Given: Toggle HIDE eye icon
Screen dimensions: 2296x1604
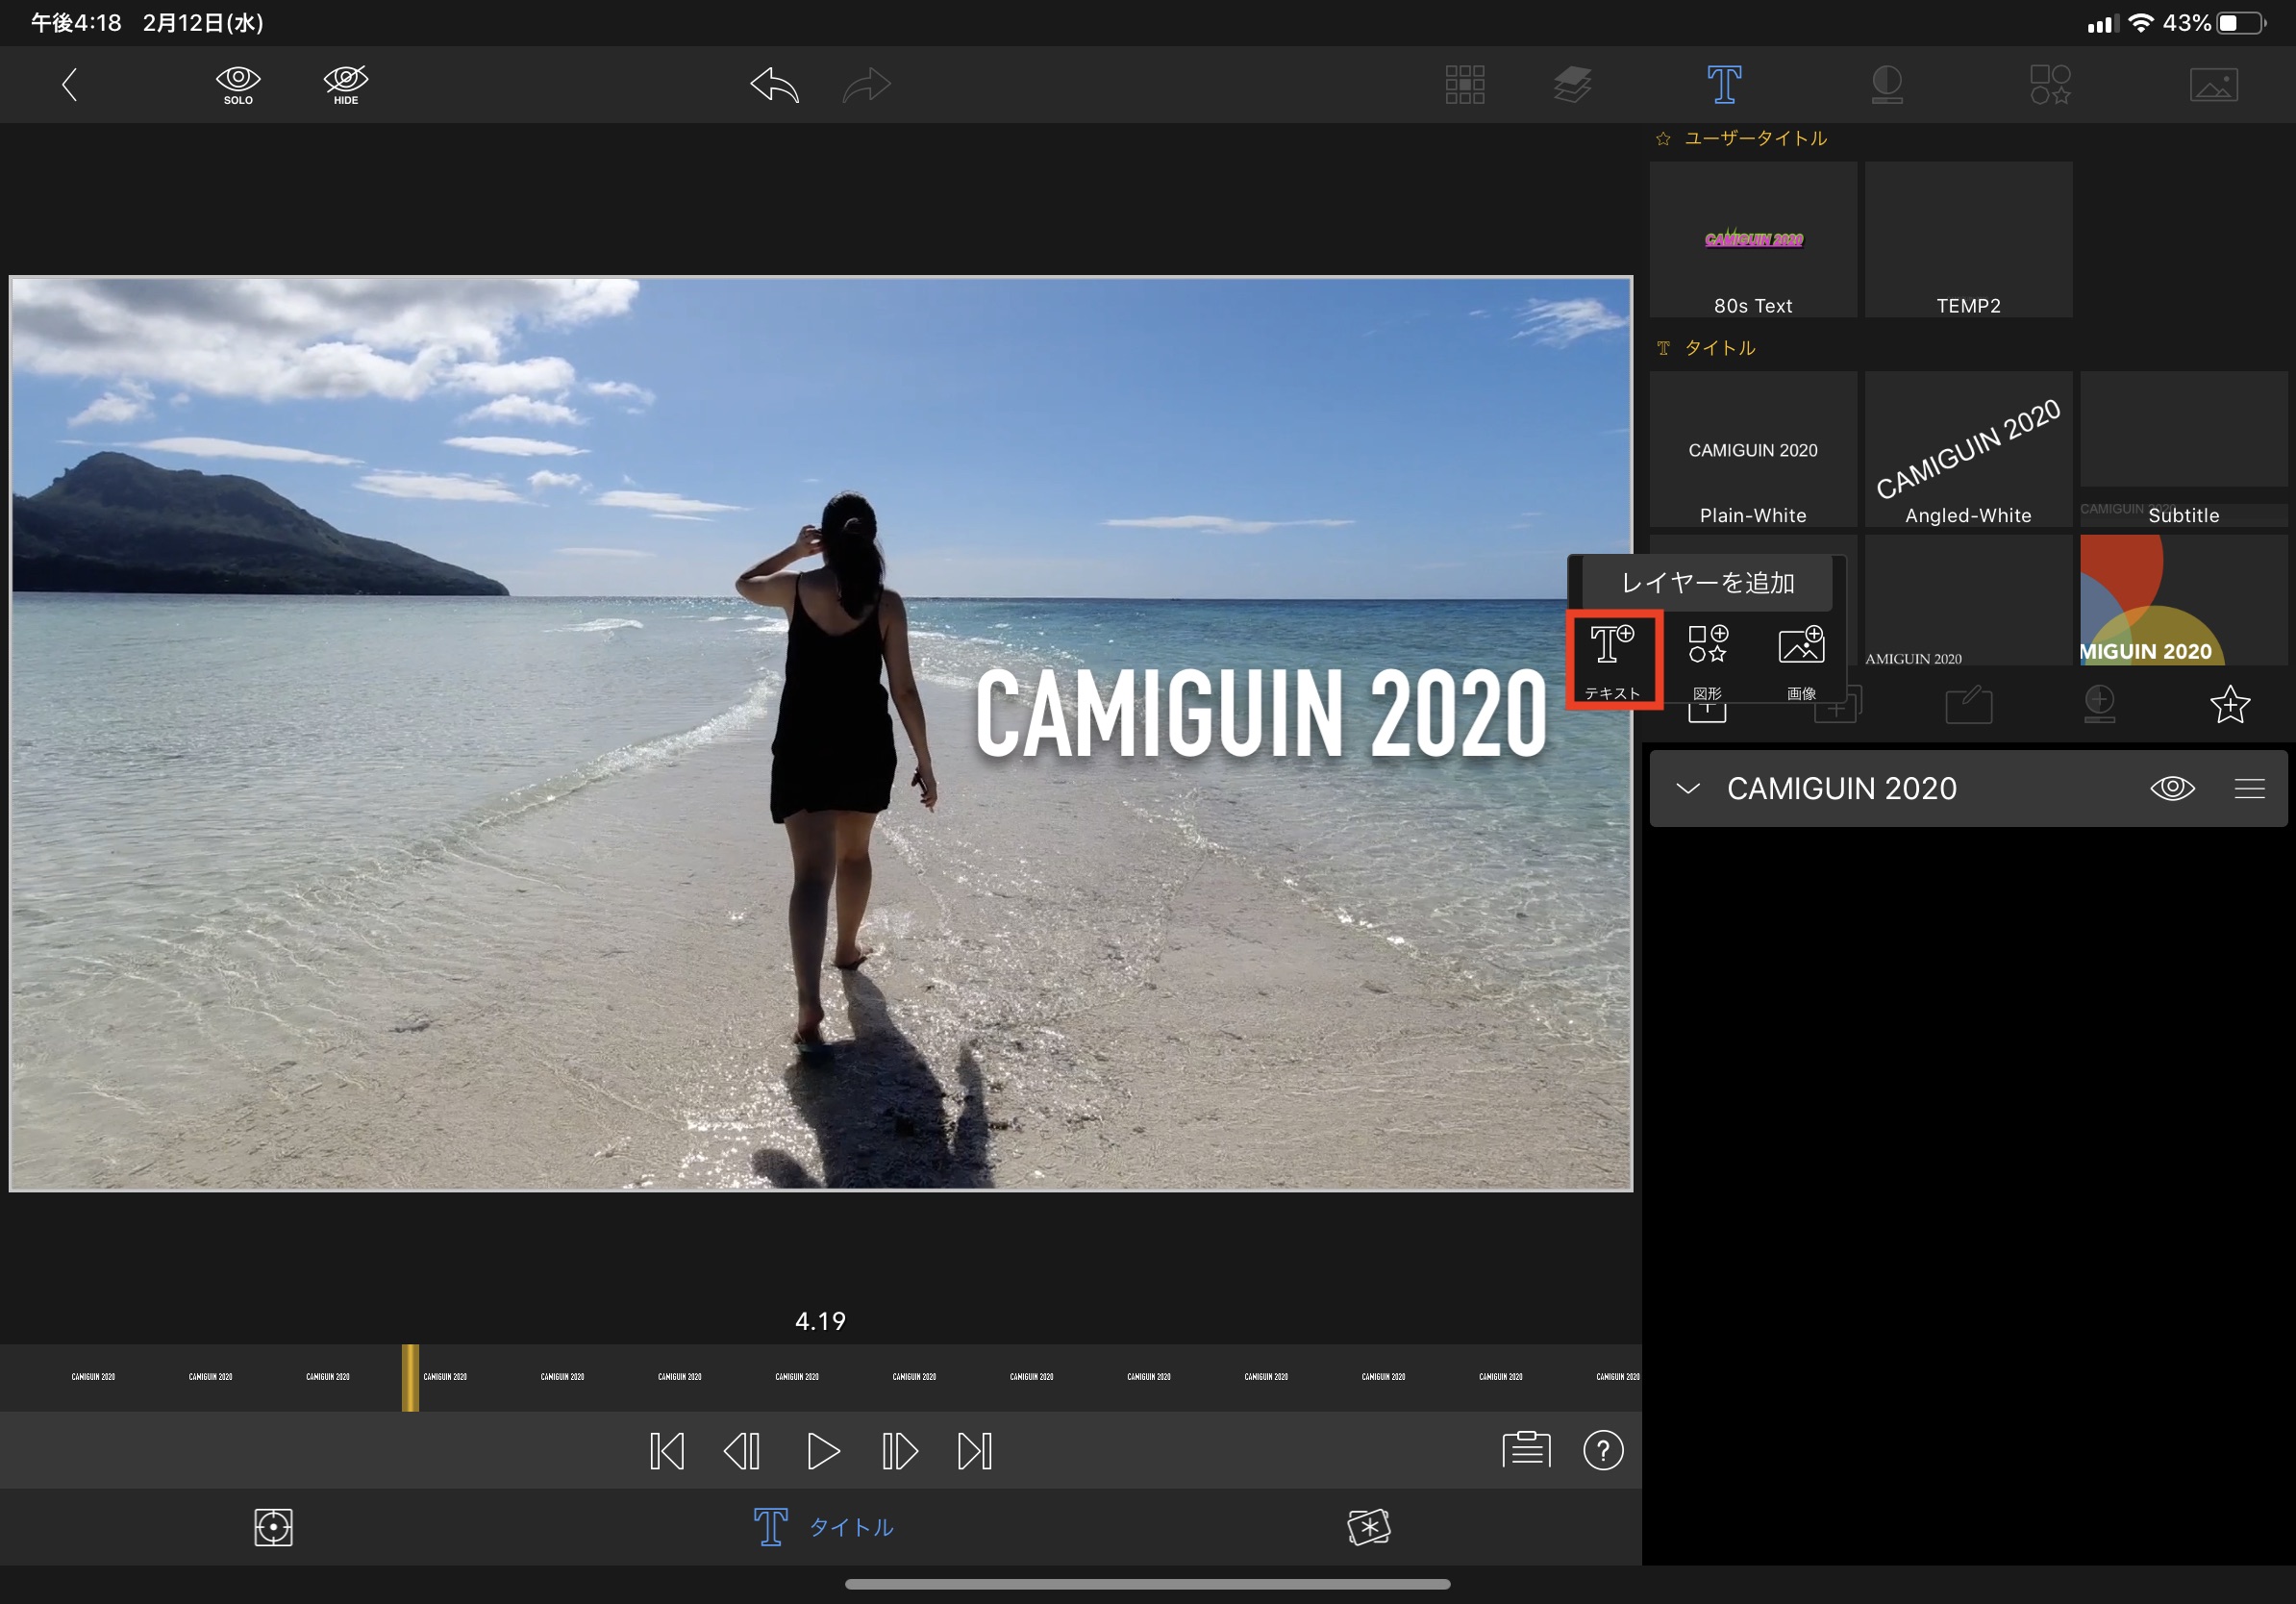Looking at the screenshot, I should coord(346,85).
